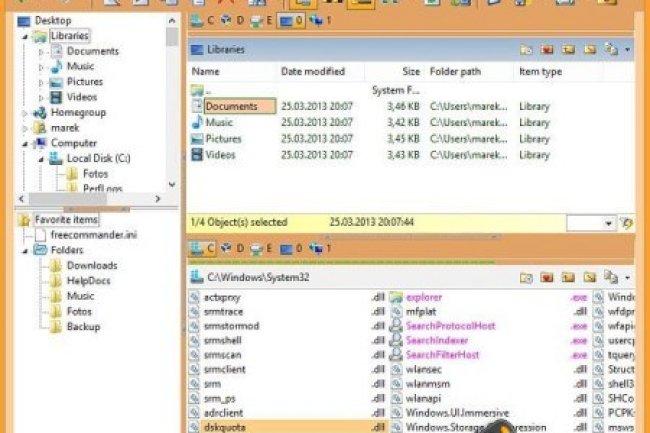Expand the Documents node in the folder tree
This screenshot has height=433, width=650.
point(41,51)
